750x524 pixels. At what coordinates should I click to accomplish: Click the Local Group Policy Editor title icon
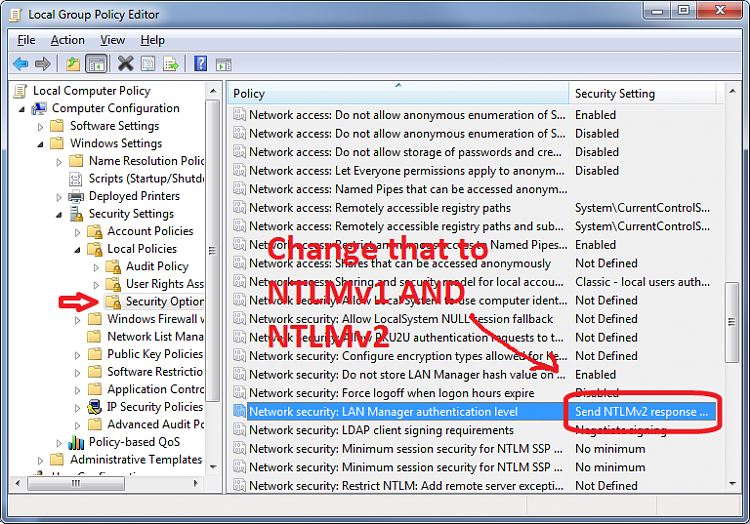tap(16, 14)
